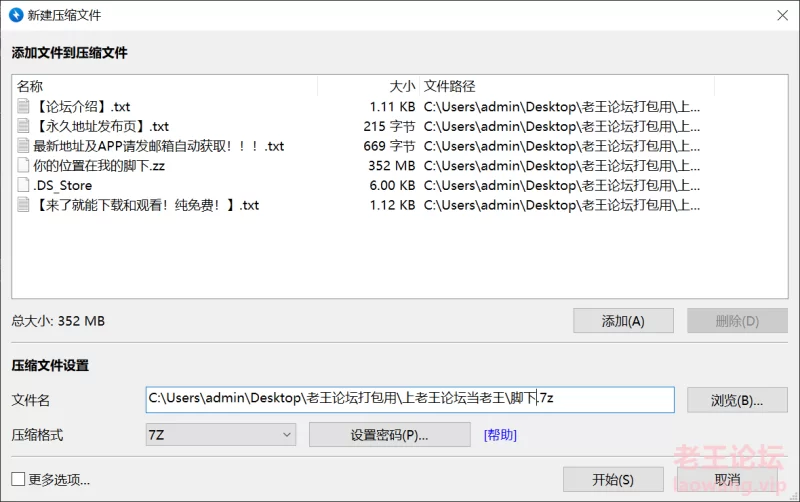The image size is (800, 502).
Task: Click the 添加(A) button
Action: coord(623,321)
